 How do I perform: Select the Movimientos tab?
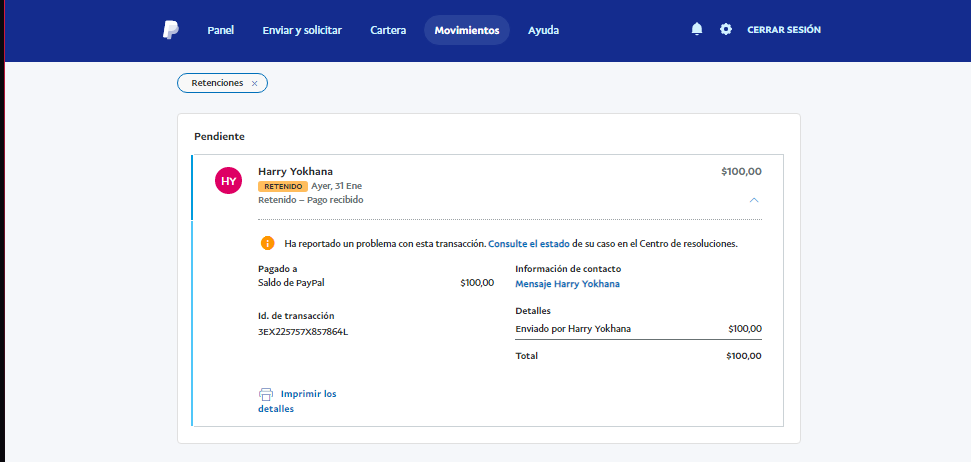tap(467, 30)
